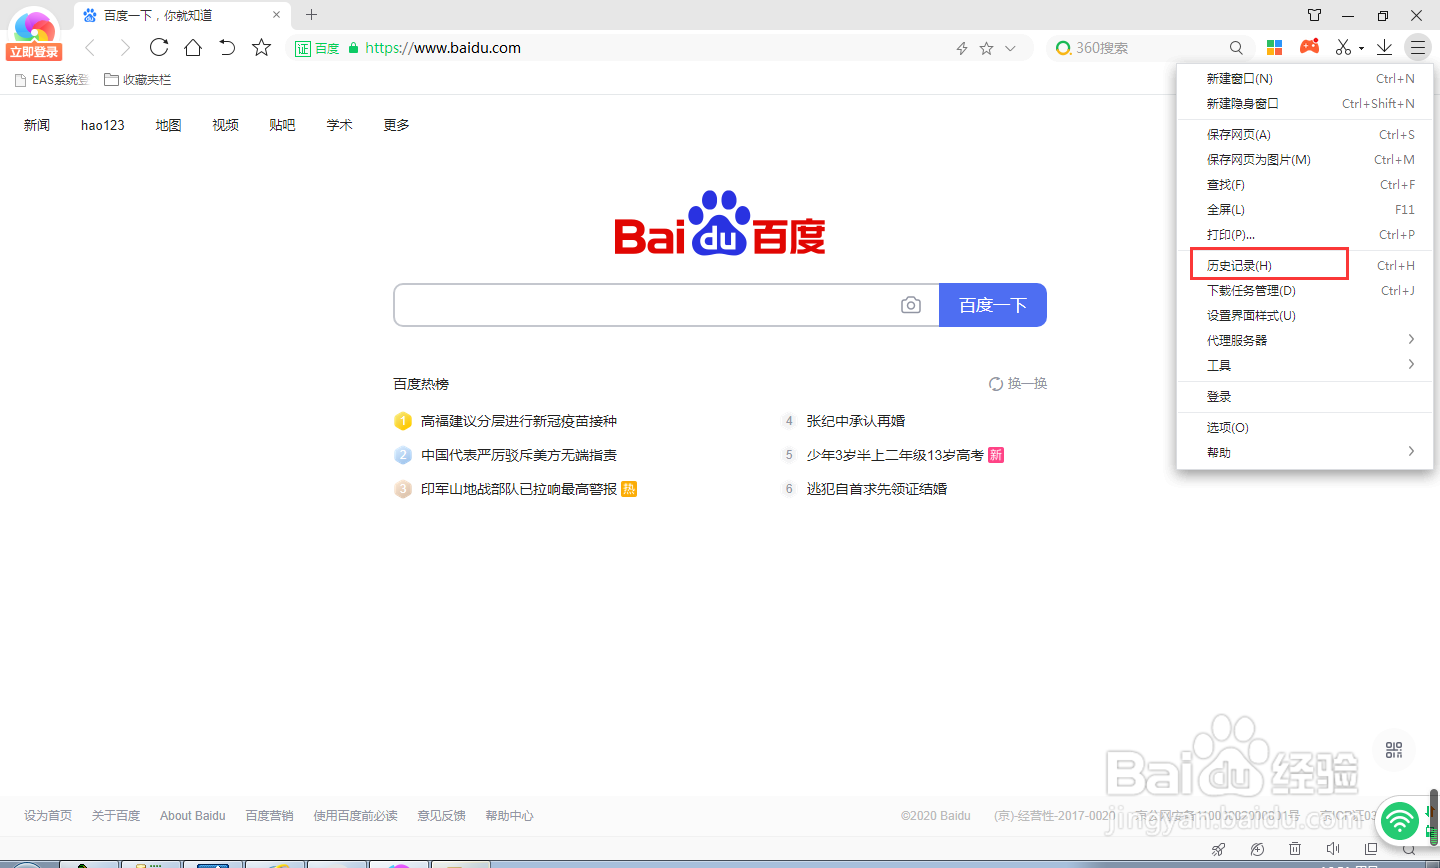Screen dimensions: 1440x868
Task: Open the green free WiFi icon
Action: (1399, 820)
